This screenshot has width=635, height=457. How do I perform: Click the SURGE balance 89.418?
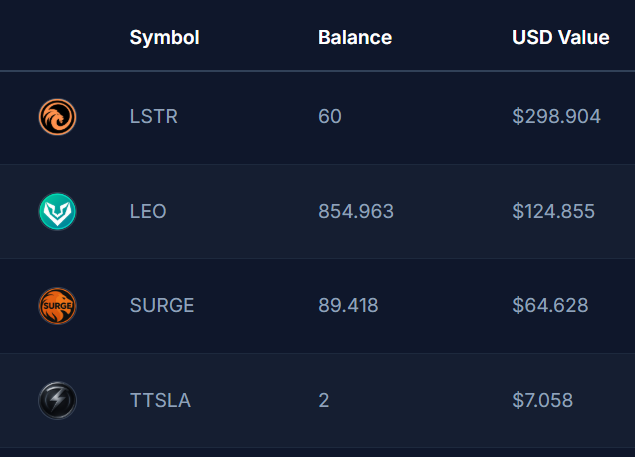tap(348, 305)
